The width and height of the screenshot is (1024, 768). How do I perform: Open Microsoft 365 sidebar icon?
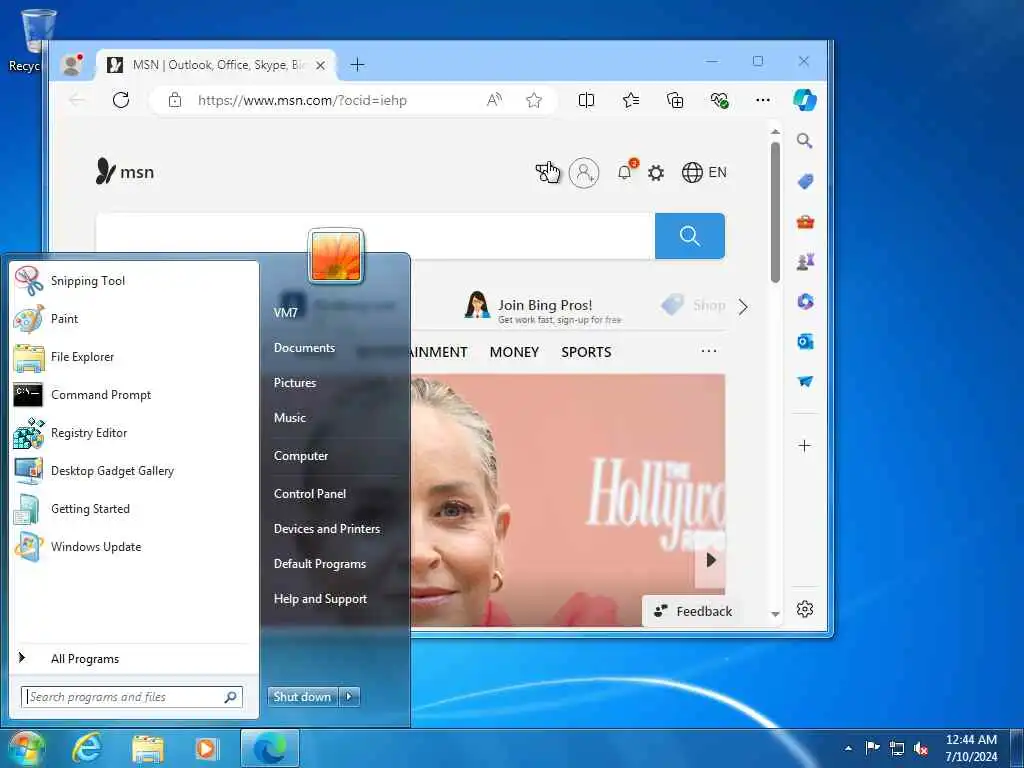pyautogui.click(x=805, y=301)
